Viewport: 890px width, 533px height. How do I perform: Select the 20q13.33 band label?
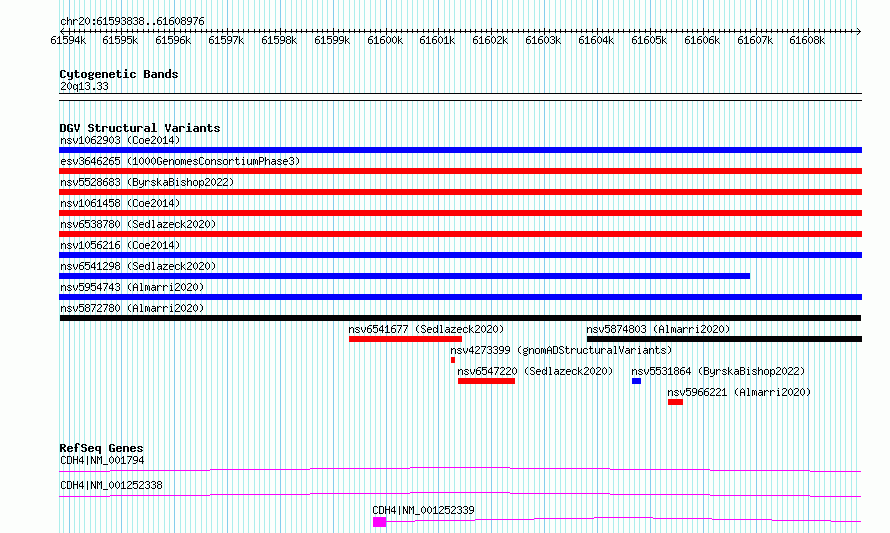coord(84,86)
